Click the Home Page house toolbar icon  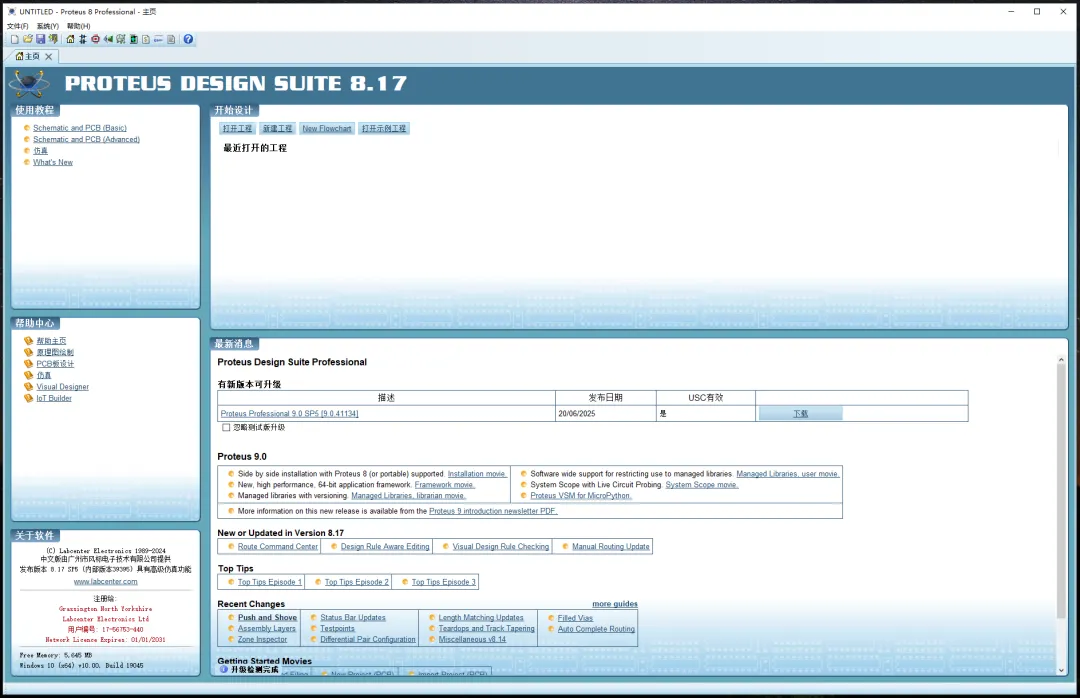coord(70,39)
